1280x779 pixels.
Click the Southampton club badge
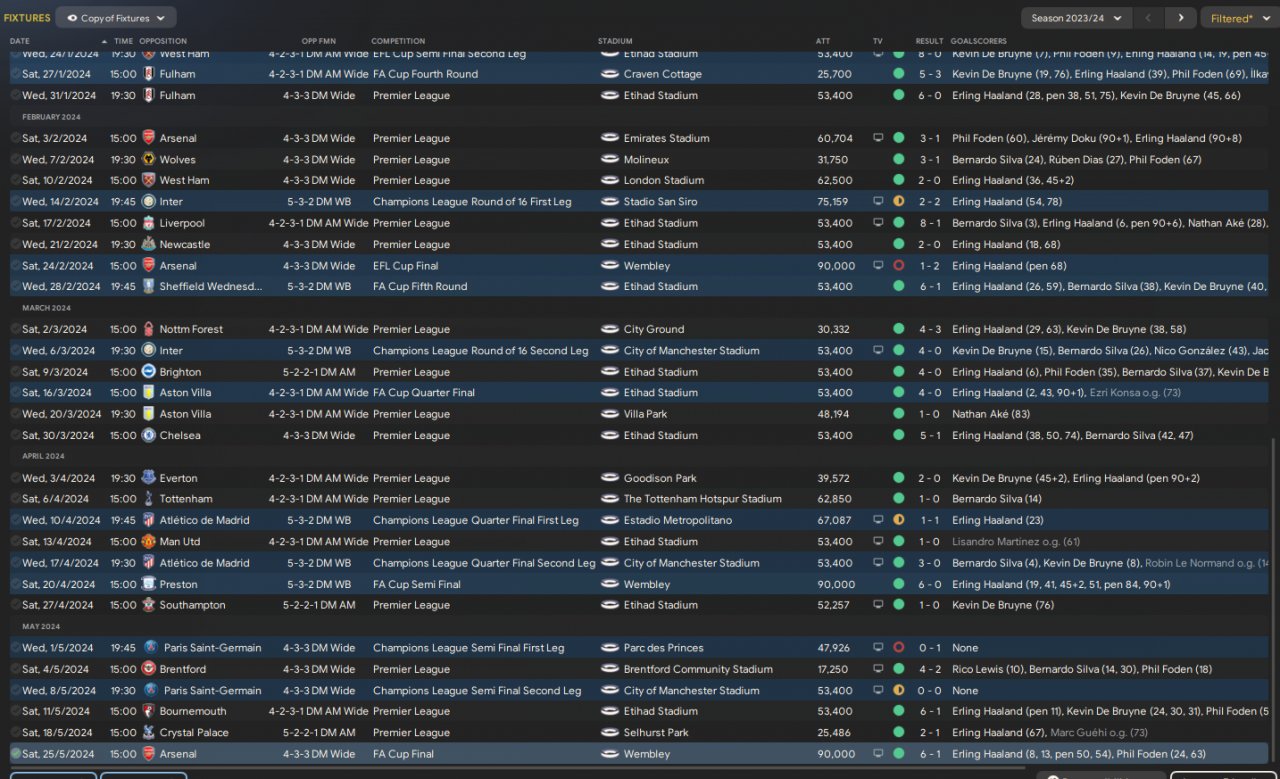click(x=148, y=604)
